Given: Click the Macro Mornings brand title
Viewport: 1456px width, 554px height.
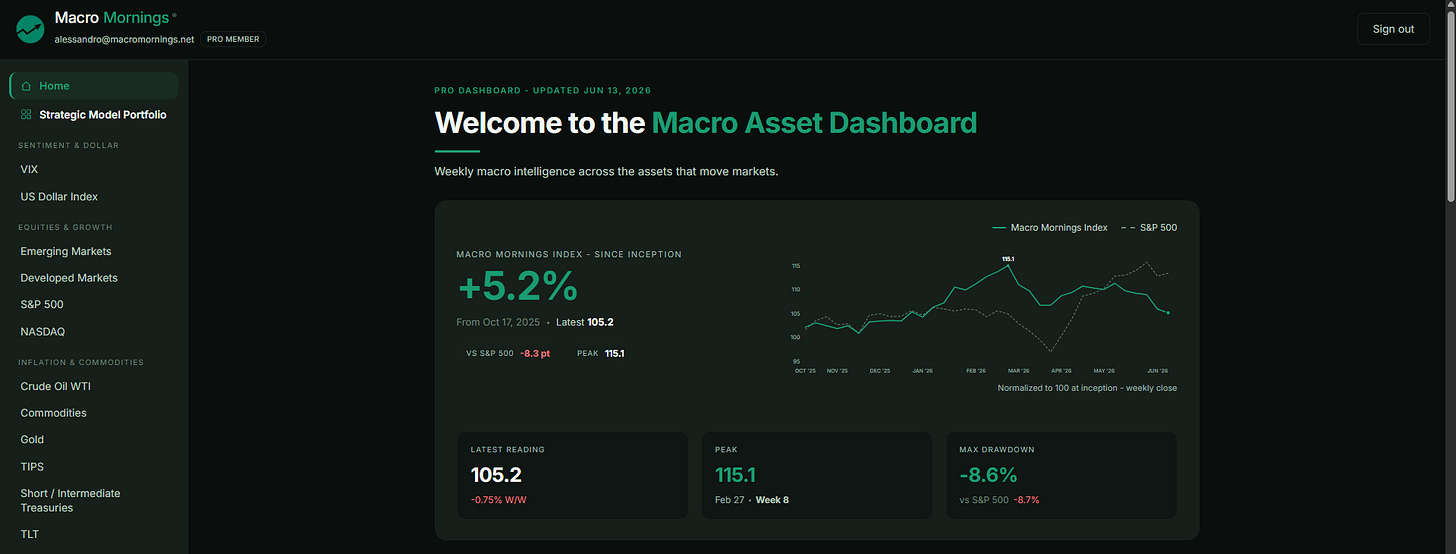Looking at the screenshot, I should pos(112,18).
